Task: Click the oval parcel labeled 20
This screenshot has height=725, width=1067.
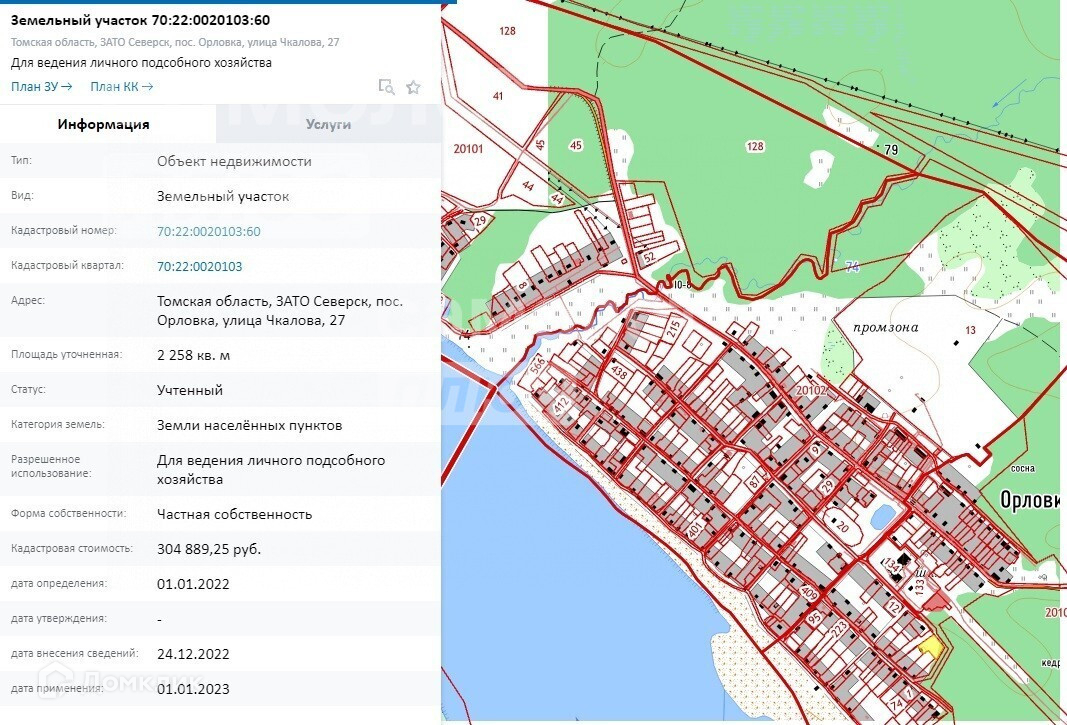Action: tap(843, 527)
